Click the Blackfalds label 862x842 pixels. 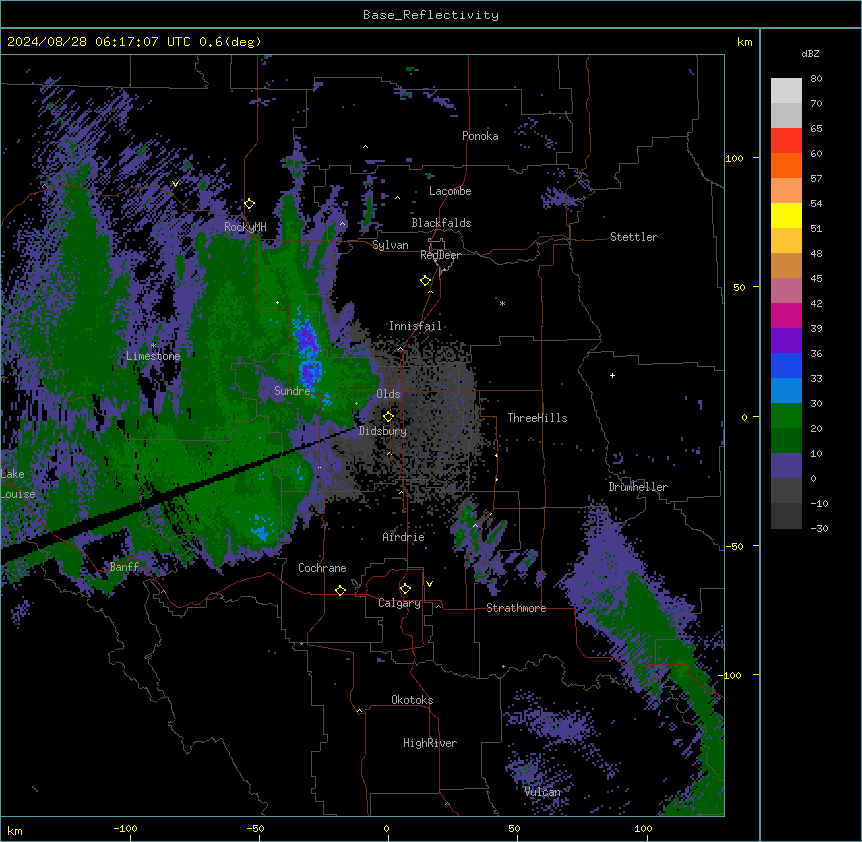click(x=441, y=223)
